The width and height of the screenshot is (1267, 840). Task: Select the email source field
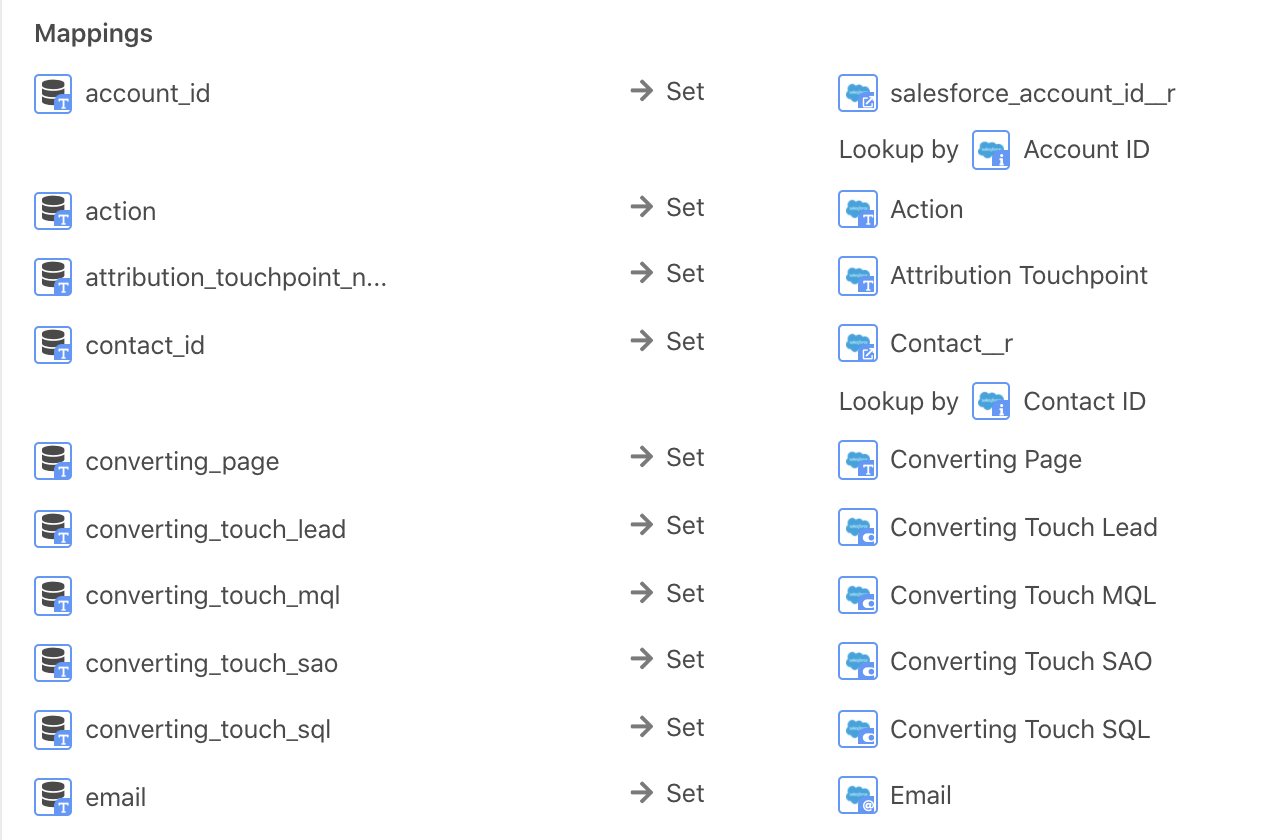tap(116, 797)
